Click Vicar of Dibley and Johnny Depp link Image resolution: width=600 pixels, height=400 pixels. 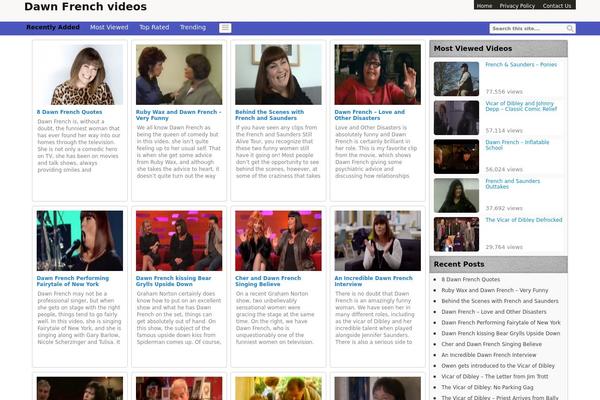coord(521,106)
